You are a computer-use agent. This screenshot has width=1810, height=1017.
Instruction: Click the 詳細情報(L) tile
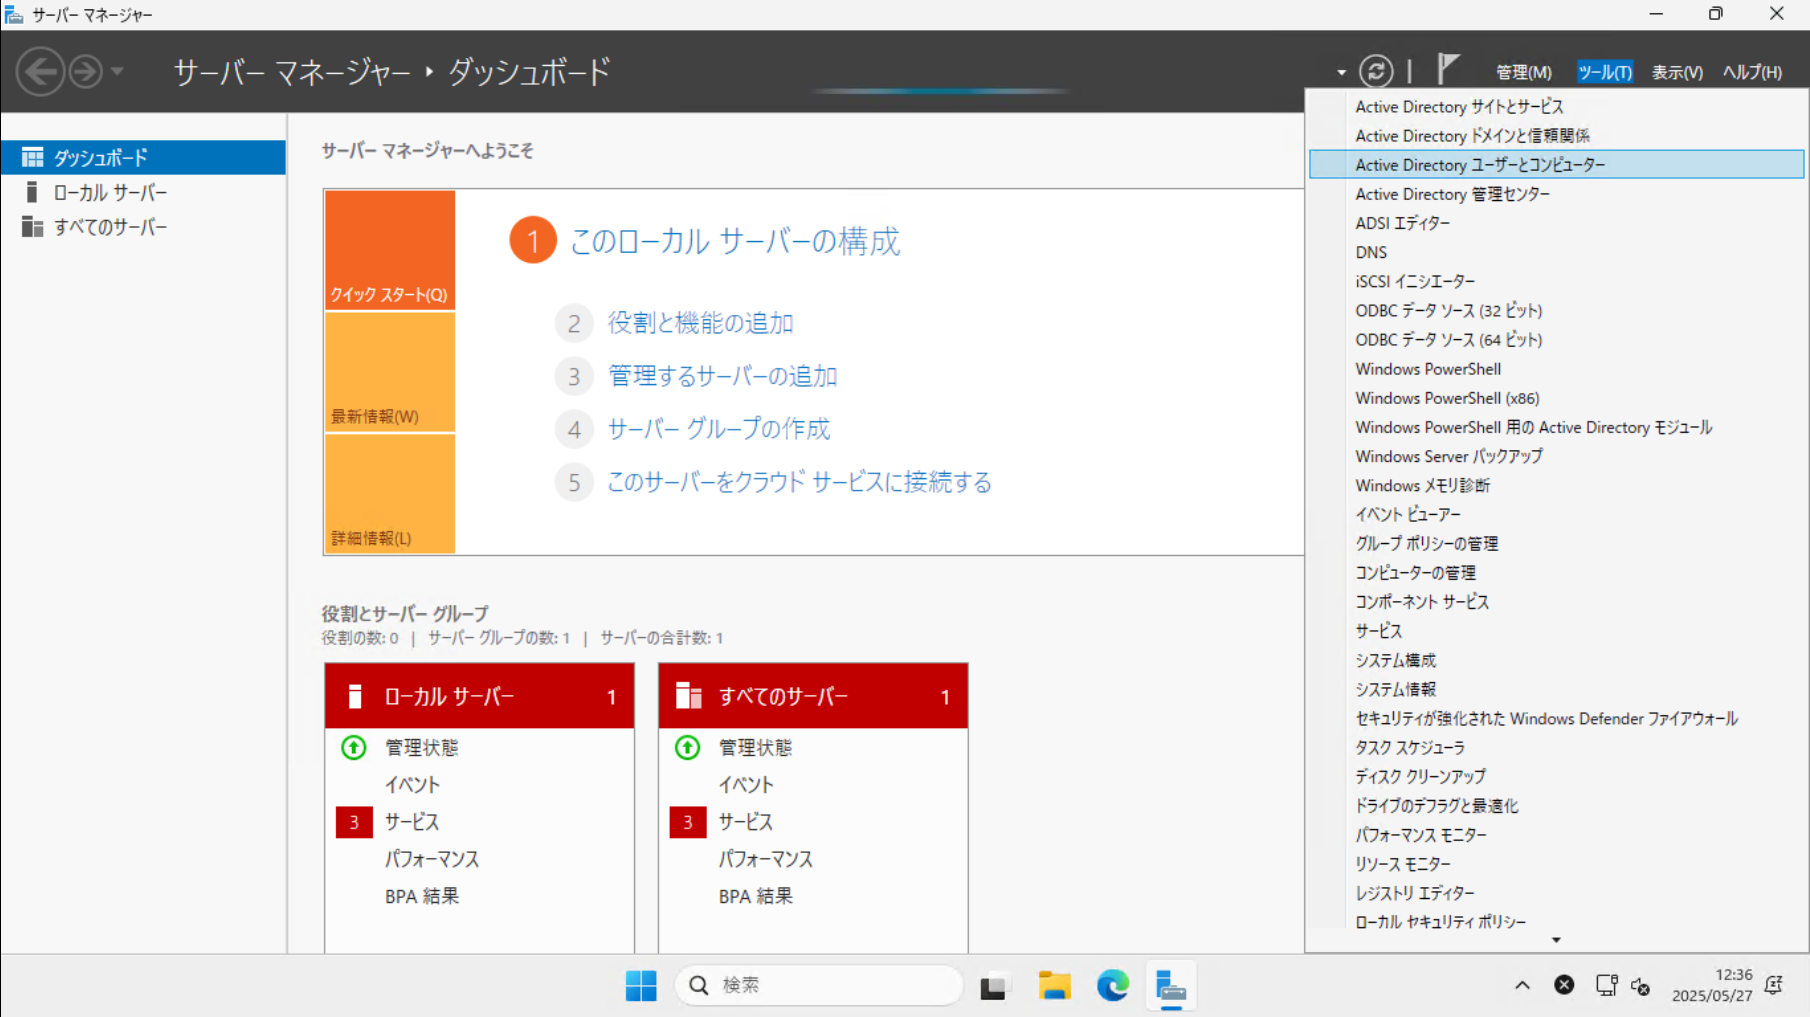(390, 494)
